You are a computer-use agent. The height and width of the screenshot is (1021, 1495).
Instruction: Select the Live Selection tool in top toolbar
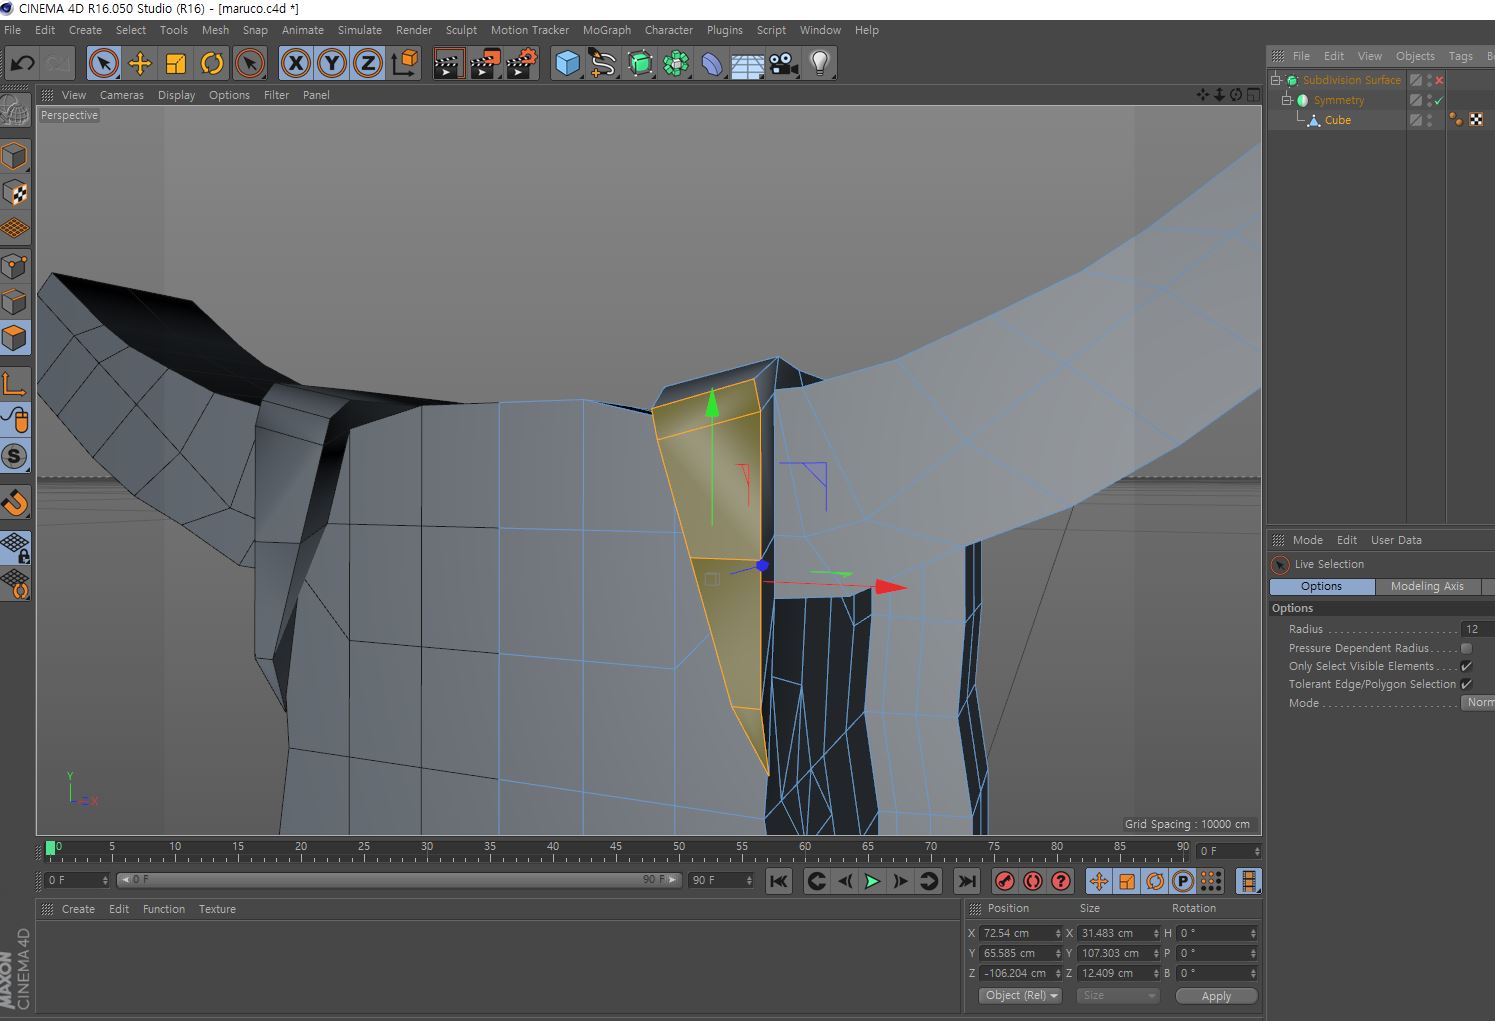tap(103, 64)
